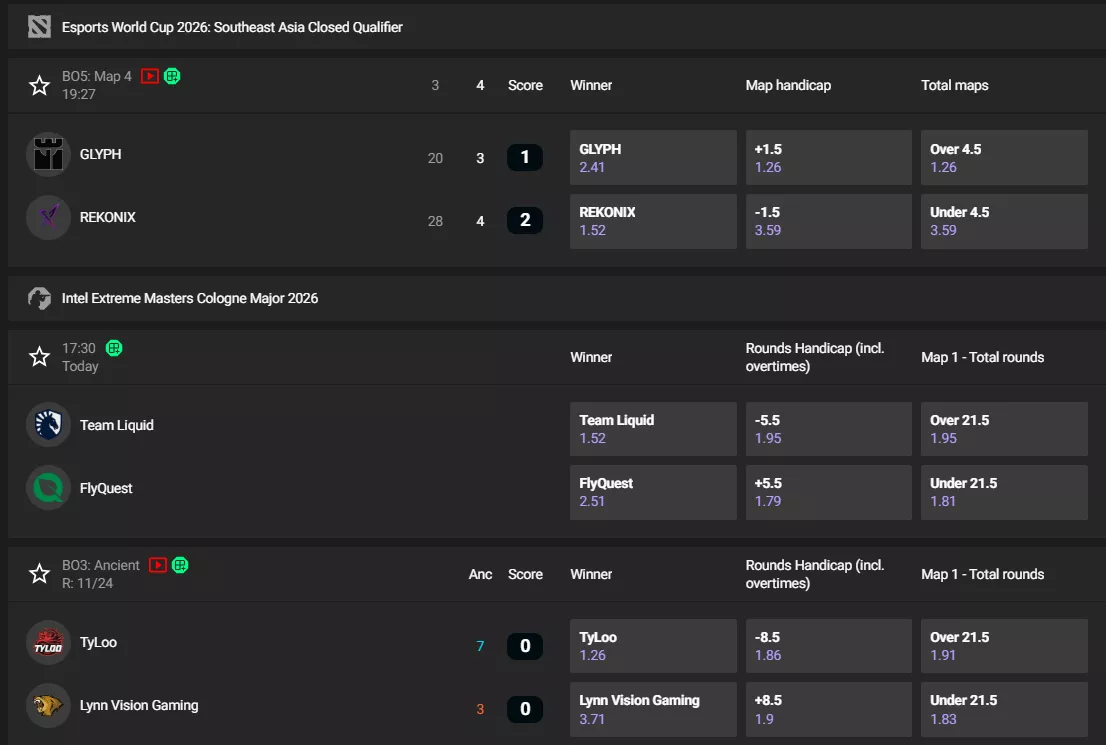Screen dimensions: 1106x745
Task: Open green stats icon for BO5 Map 4 match
Action: pyautogui.click(x=172, y=76)
